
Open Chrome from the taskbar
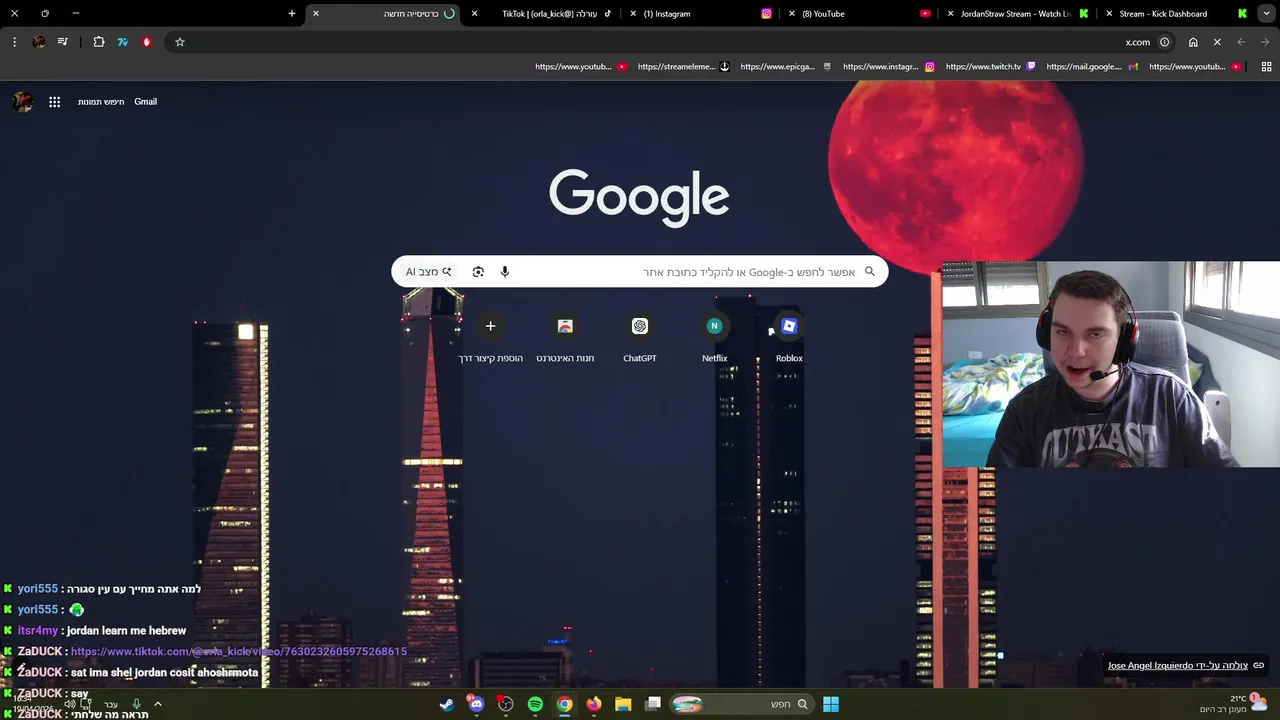click(x=565, y=704)
